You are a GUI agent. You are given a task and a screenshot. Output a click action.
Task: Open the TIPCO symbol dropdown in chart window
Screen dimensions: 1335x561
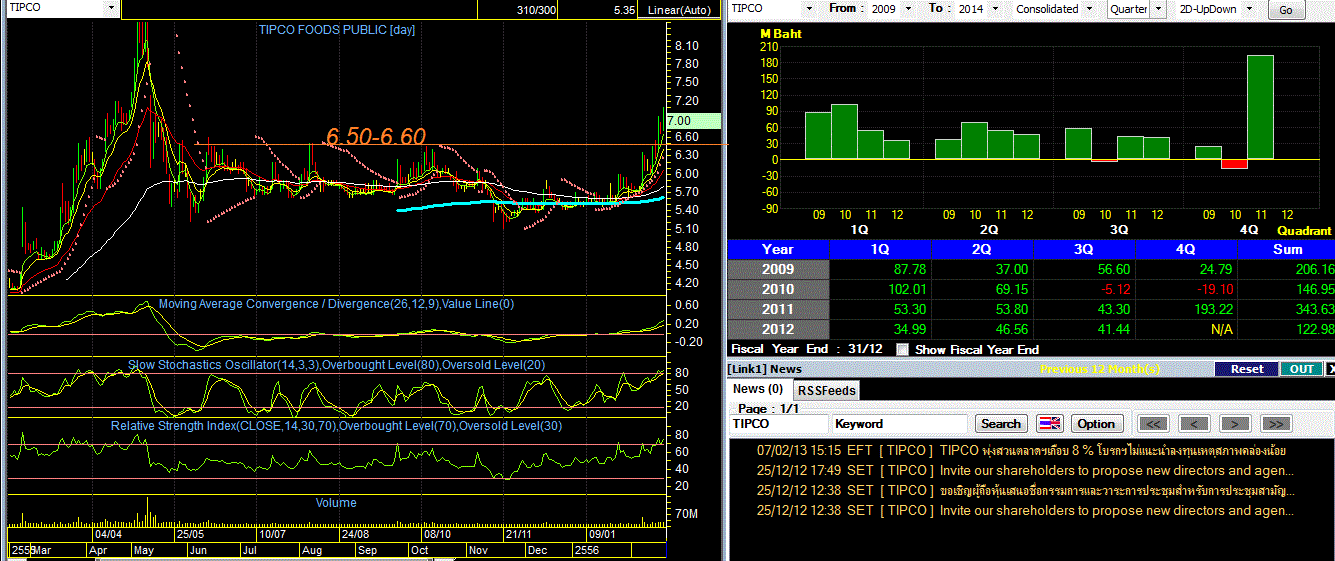pos(110,8)
